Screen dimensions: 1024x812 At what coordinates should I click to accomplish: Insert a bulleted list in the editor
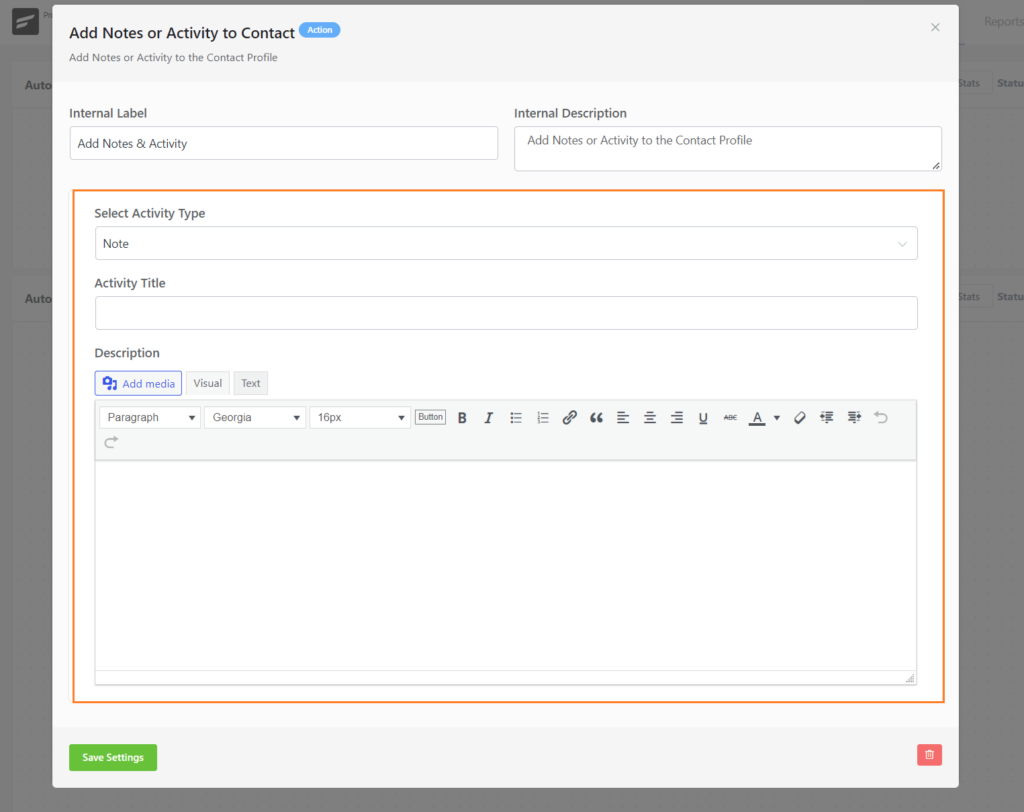(x=516, y=417)
